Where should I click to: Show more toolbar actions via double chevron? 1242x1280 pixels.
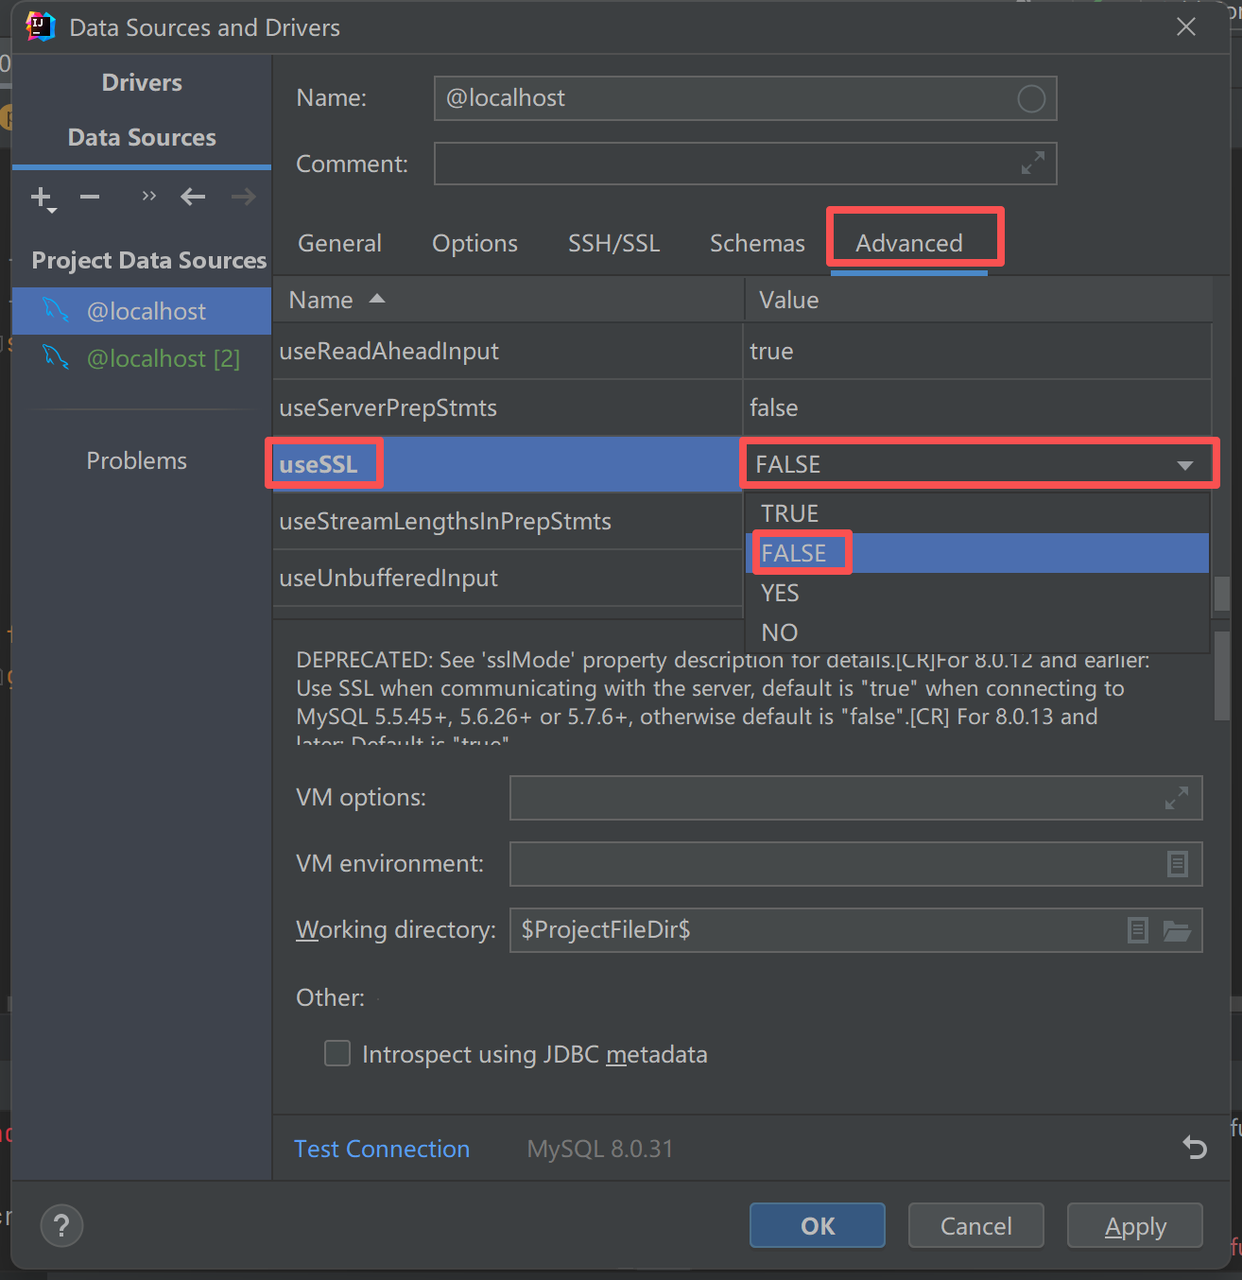pos(149,196)
